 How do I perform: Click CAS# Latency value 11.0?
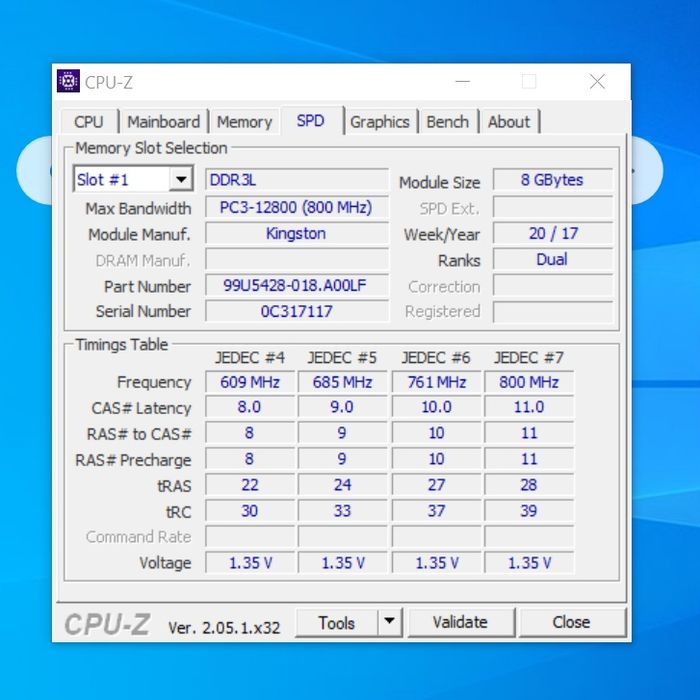[529, 407]
